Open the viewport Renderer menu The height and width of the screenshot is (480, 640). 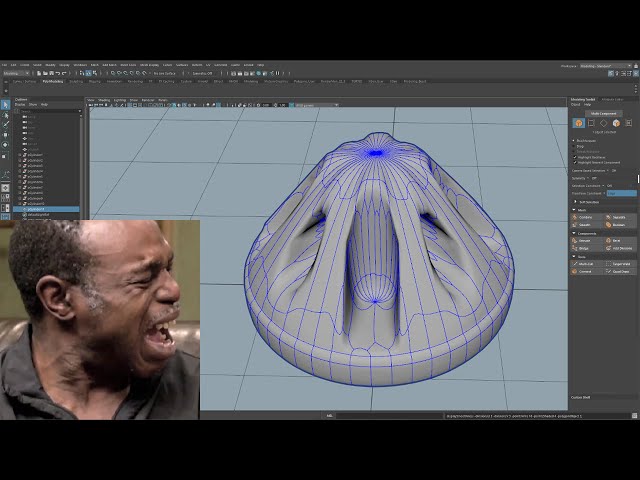pos(148,100)
